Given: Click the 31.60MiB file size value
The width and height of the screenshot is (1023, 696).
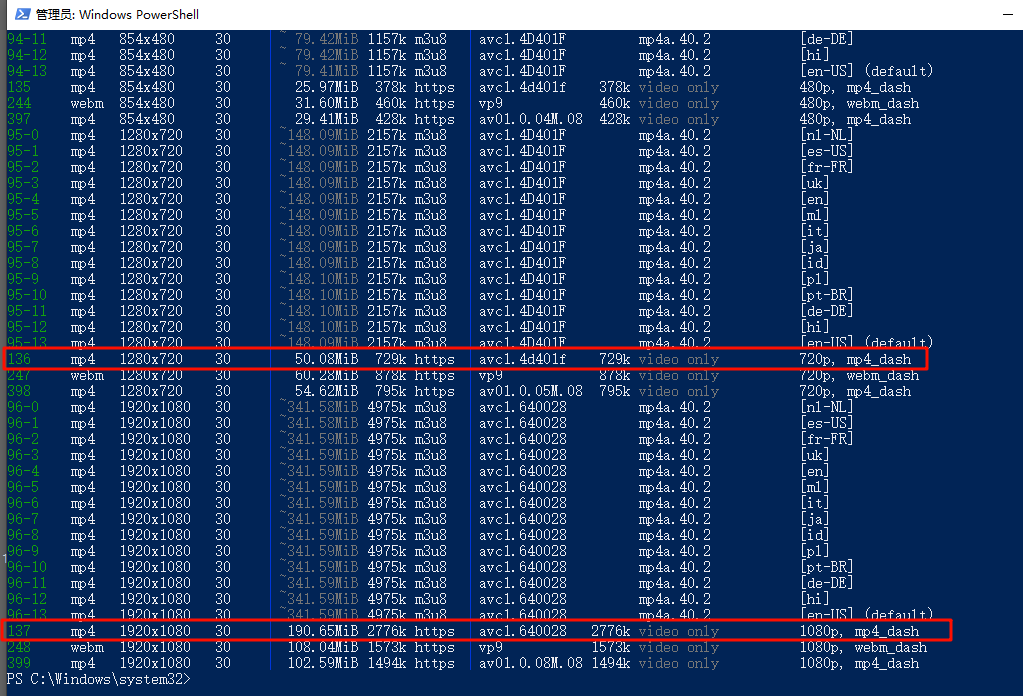Looking at the screenshot, I should (x=324, y=103).
